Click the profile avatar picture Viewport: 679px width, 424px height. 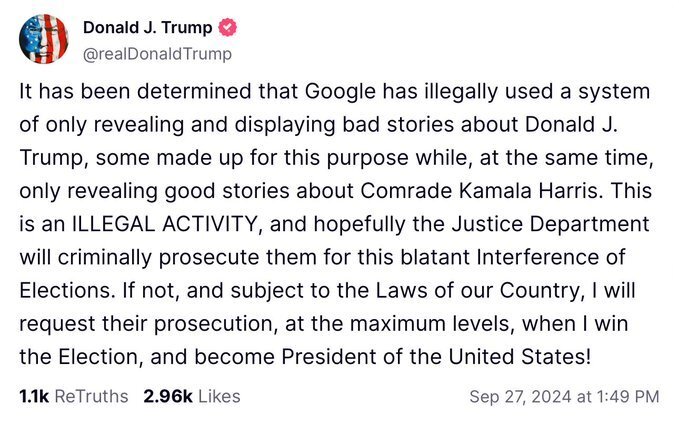(44, 39)
